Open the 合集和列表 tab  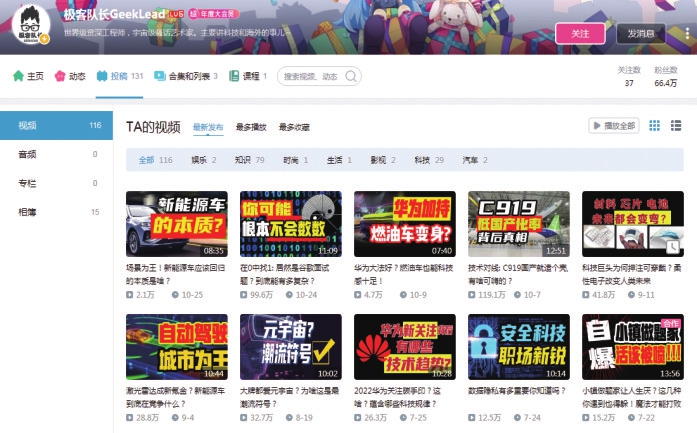[186, 76]
